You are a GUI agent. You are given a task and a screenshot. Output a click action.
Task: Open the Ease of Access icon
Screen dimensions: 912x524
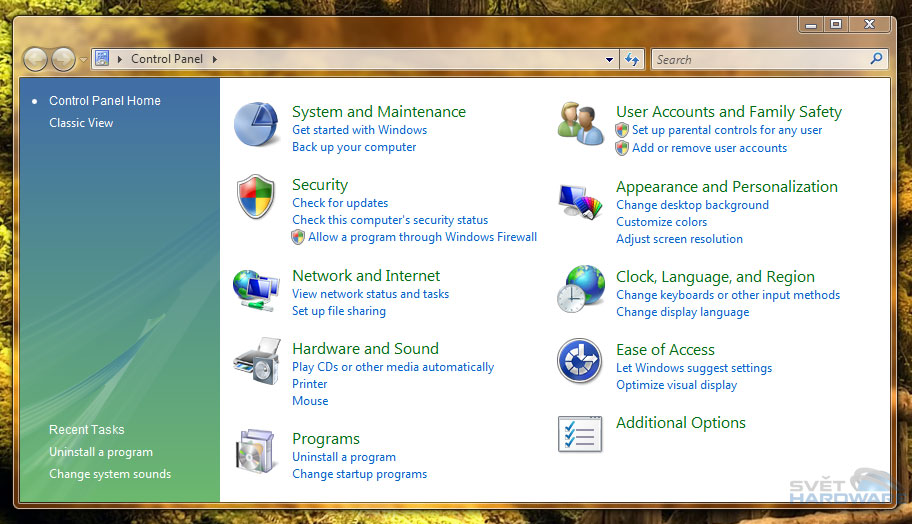[x=580, y=361]
